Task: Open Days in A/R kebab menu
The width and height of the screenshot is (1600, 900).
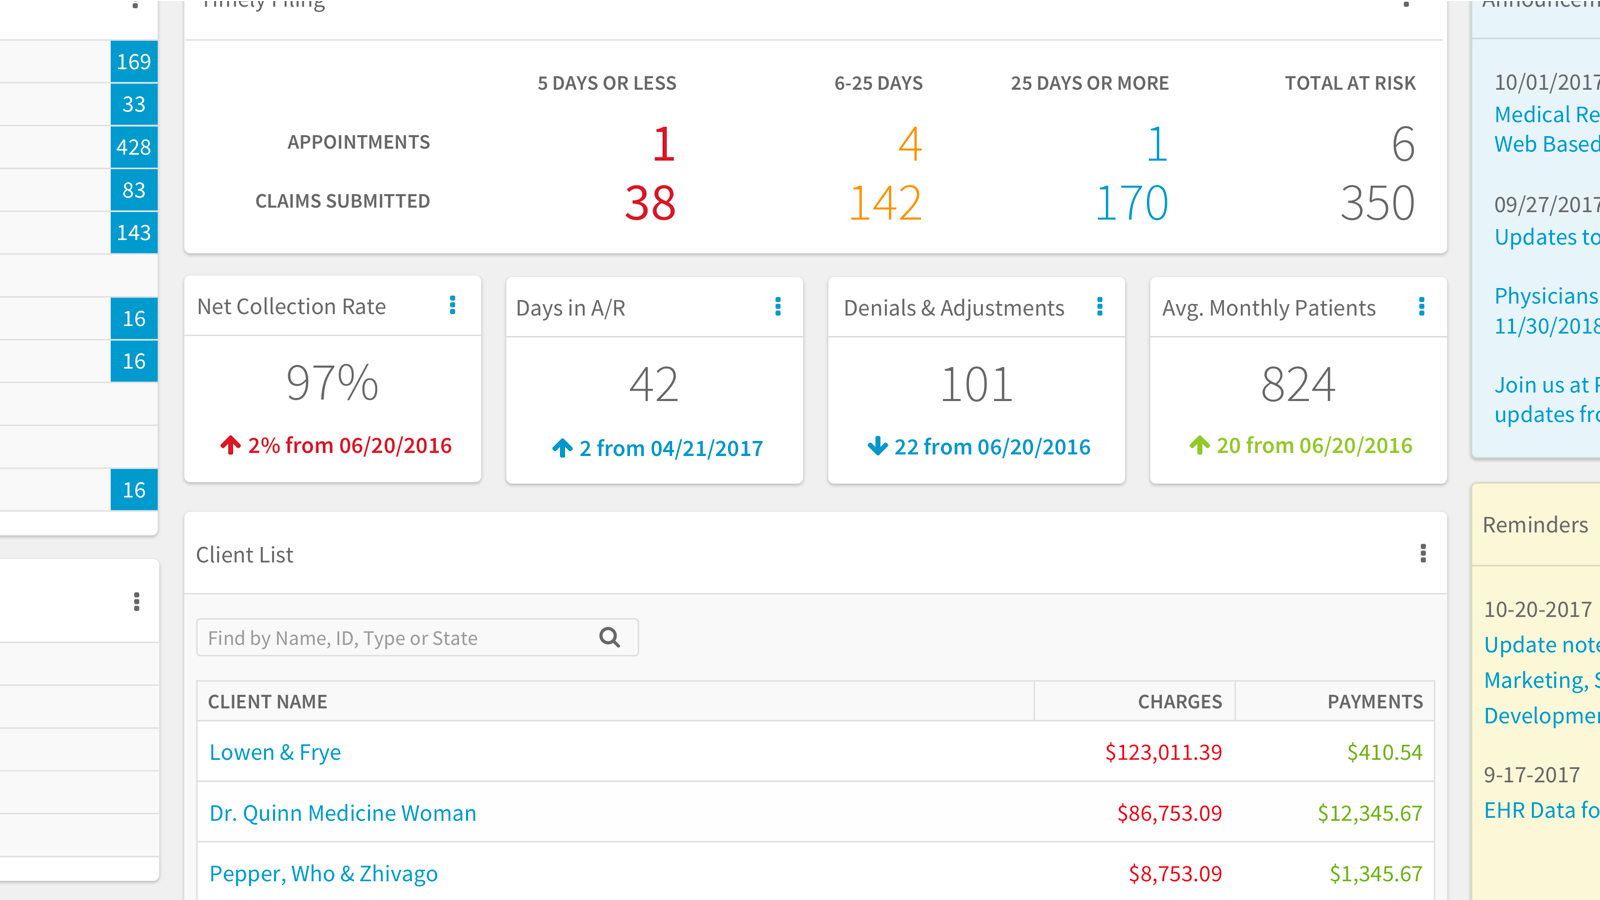Action: 778,307
